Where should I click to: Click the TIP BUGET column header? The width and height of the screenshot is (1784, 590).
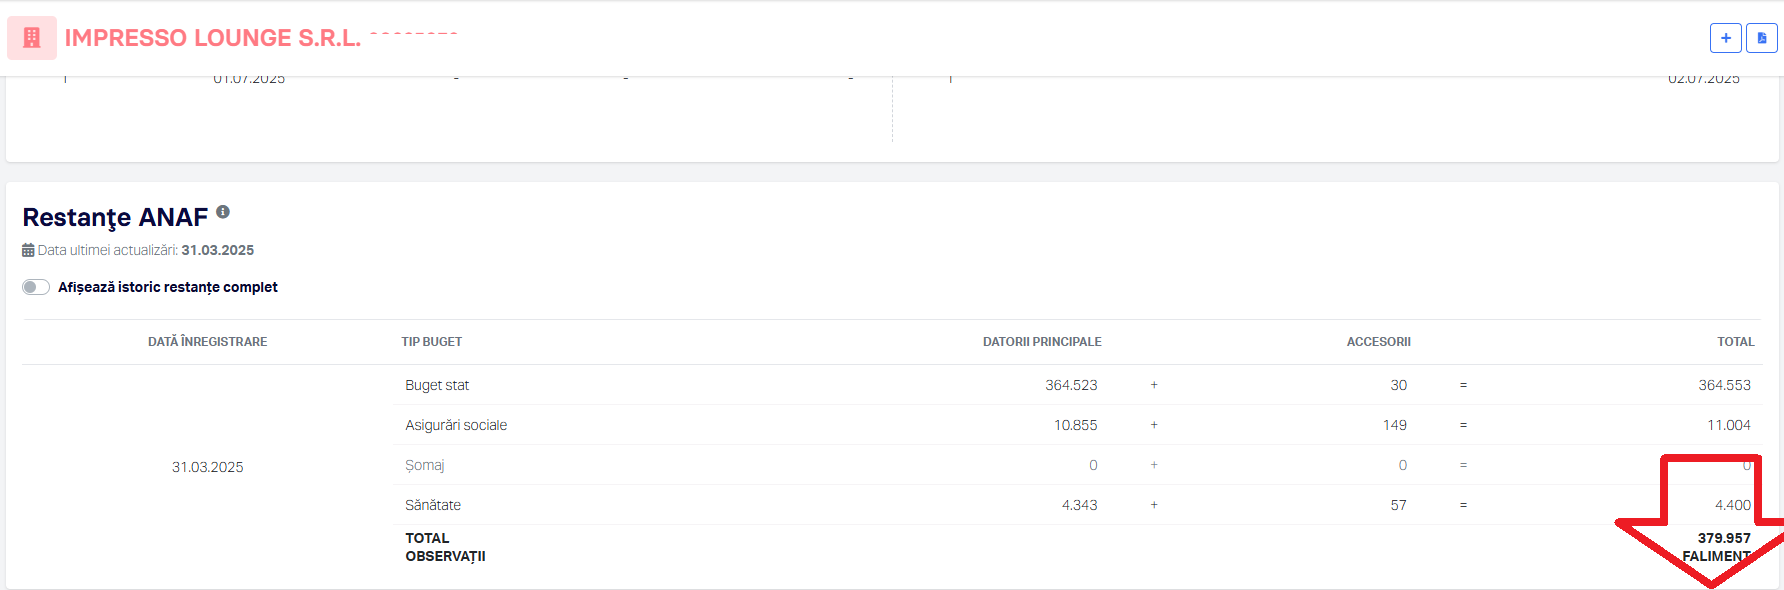click(x=431, y=342)
